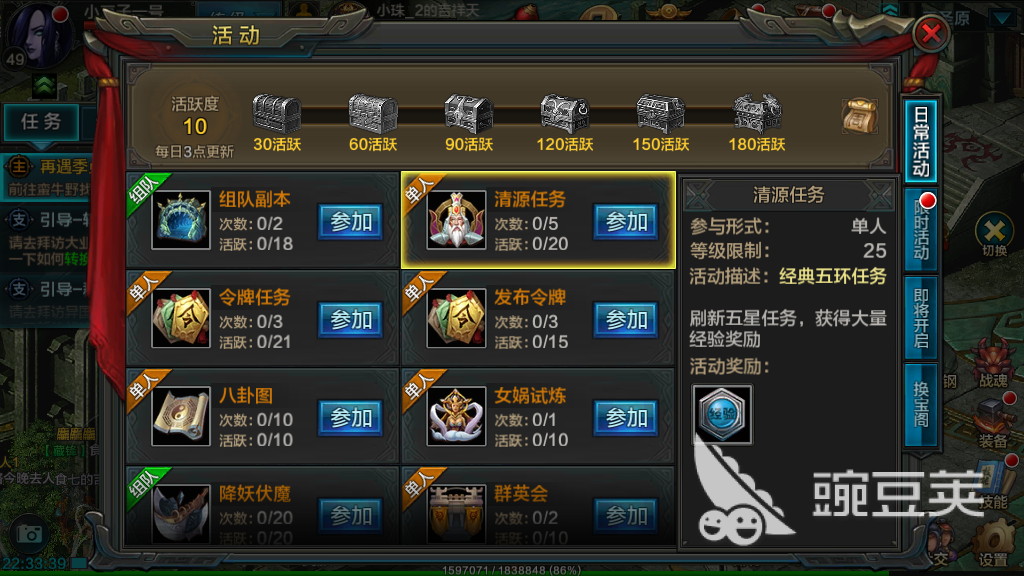The height and width of the screenshot is (576, 1024).
Task: Select the 发布令牌 activity card
Action: (x=538, y=318)
